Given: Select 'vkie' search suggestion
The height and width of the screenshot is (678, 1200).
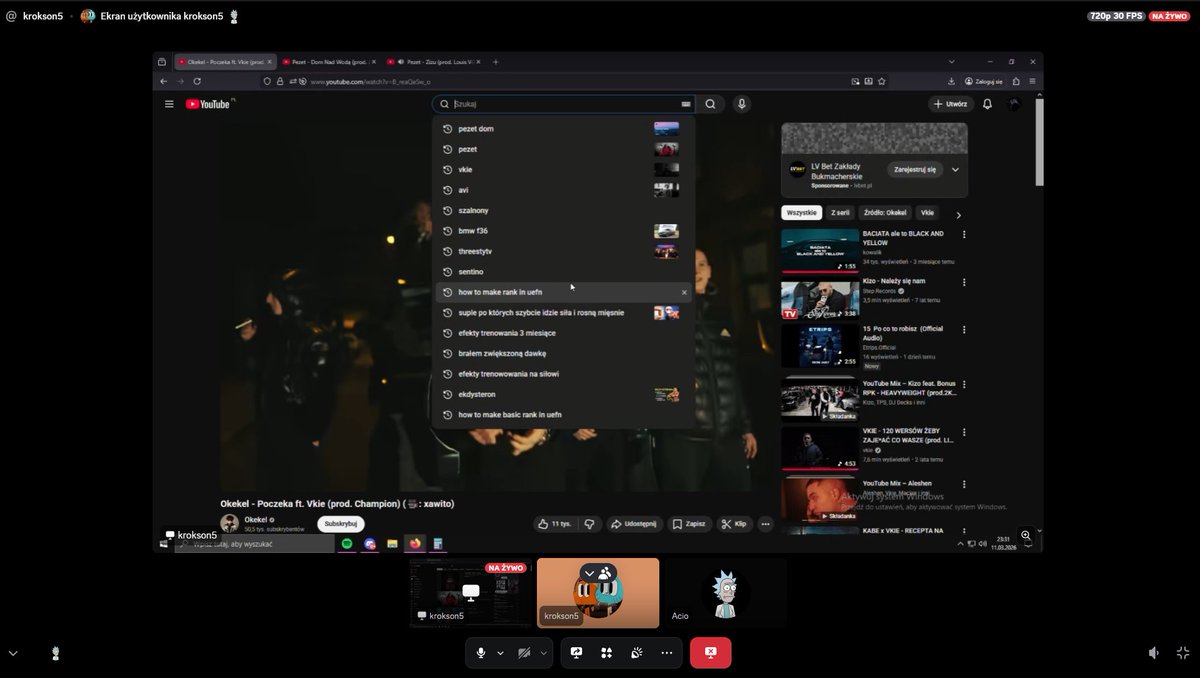Looking at the screenshot, I should 563,170.
